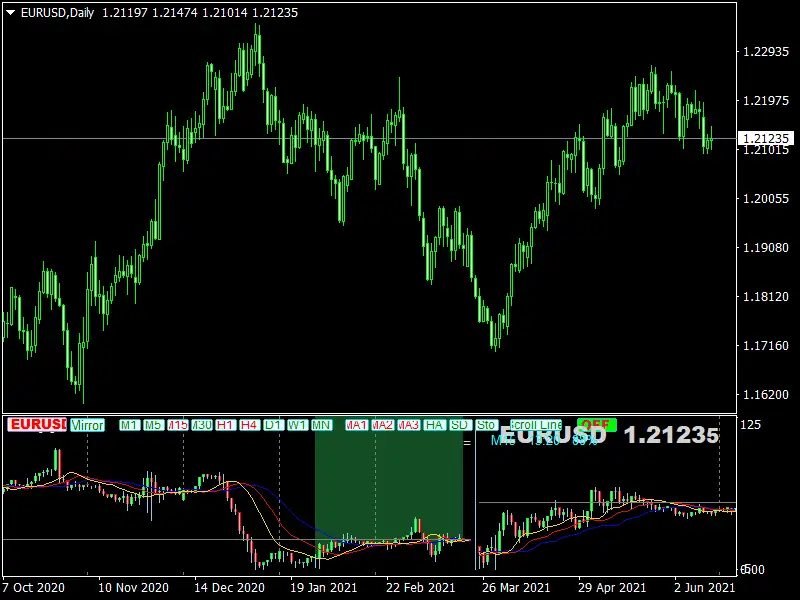Toggle the HA Heiken Ashi button
This screenshot has width=800, height=600.
tap(434, 425)
